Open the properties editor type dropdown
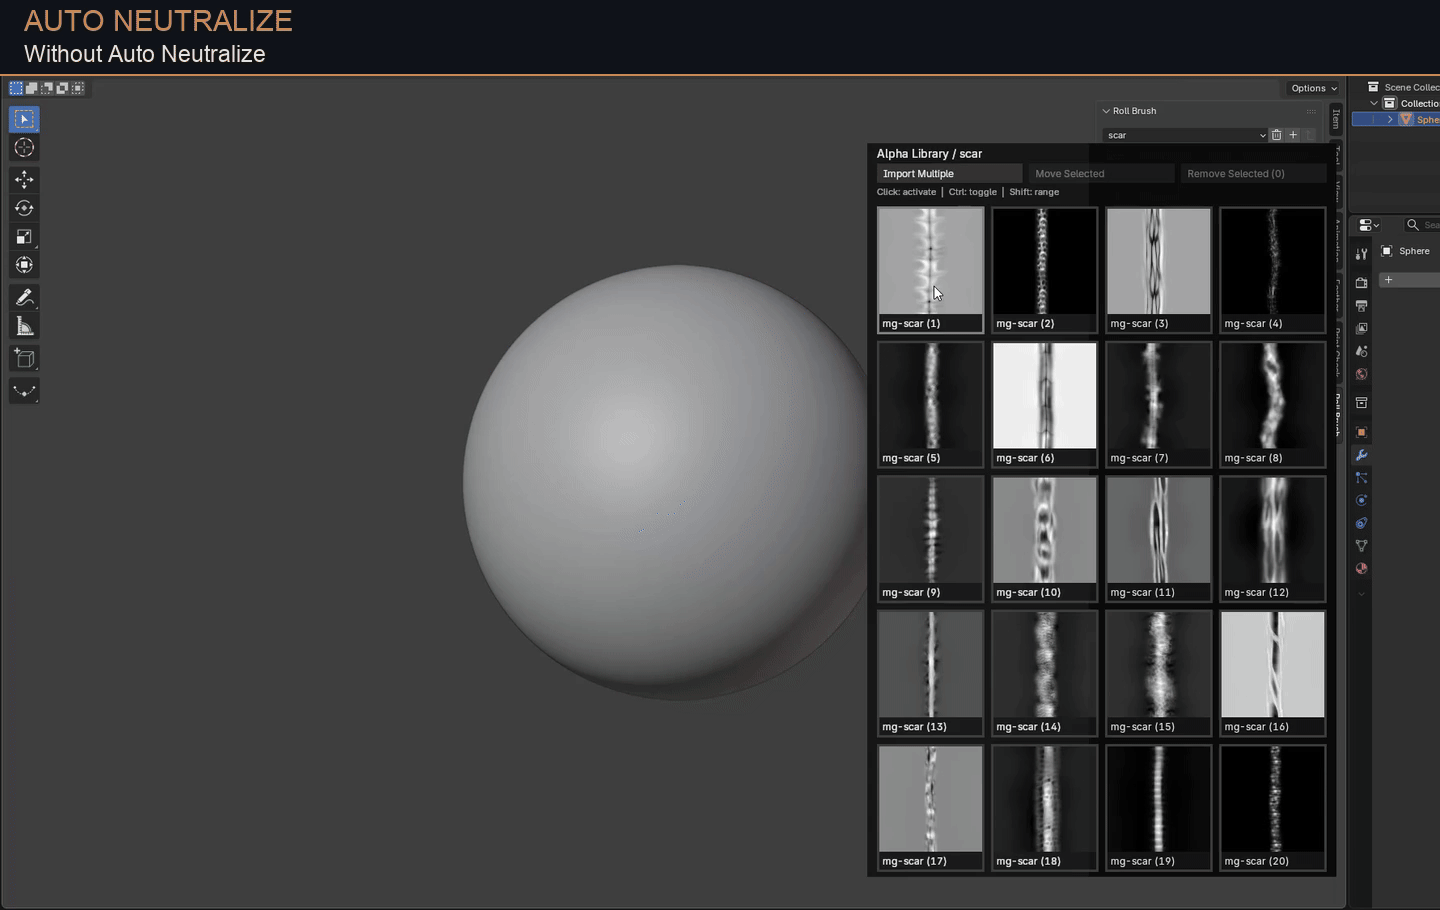 pos(1369,225)
